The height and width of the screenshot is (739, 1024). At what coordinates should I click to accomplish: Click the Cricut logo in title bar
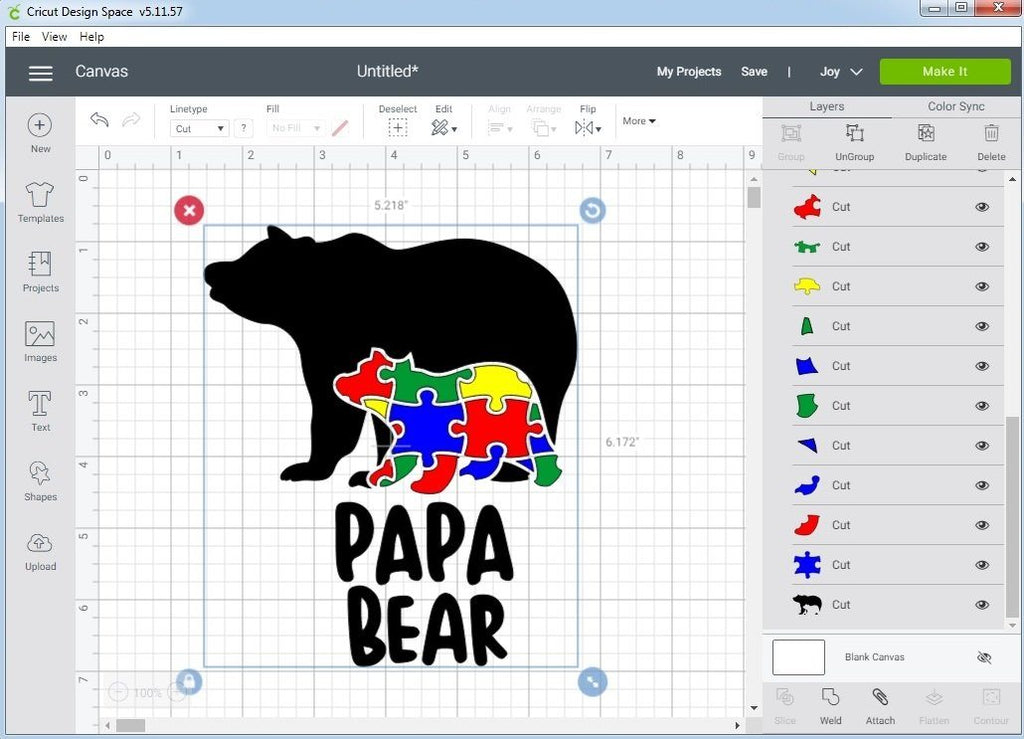[x=14, y=11]
